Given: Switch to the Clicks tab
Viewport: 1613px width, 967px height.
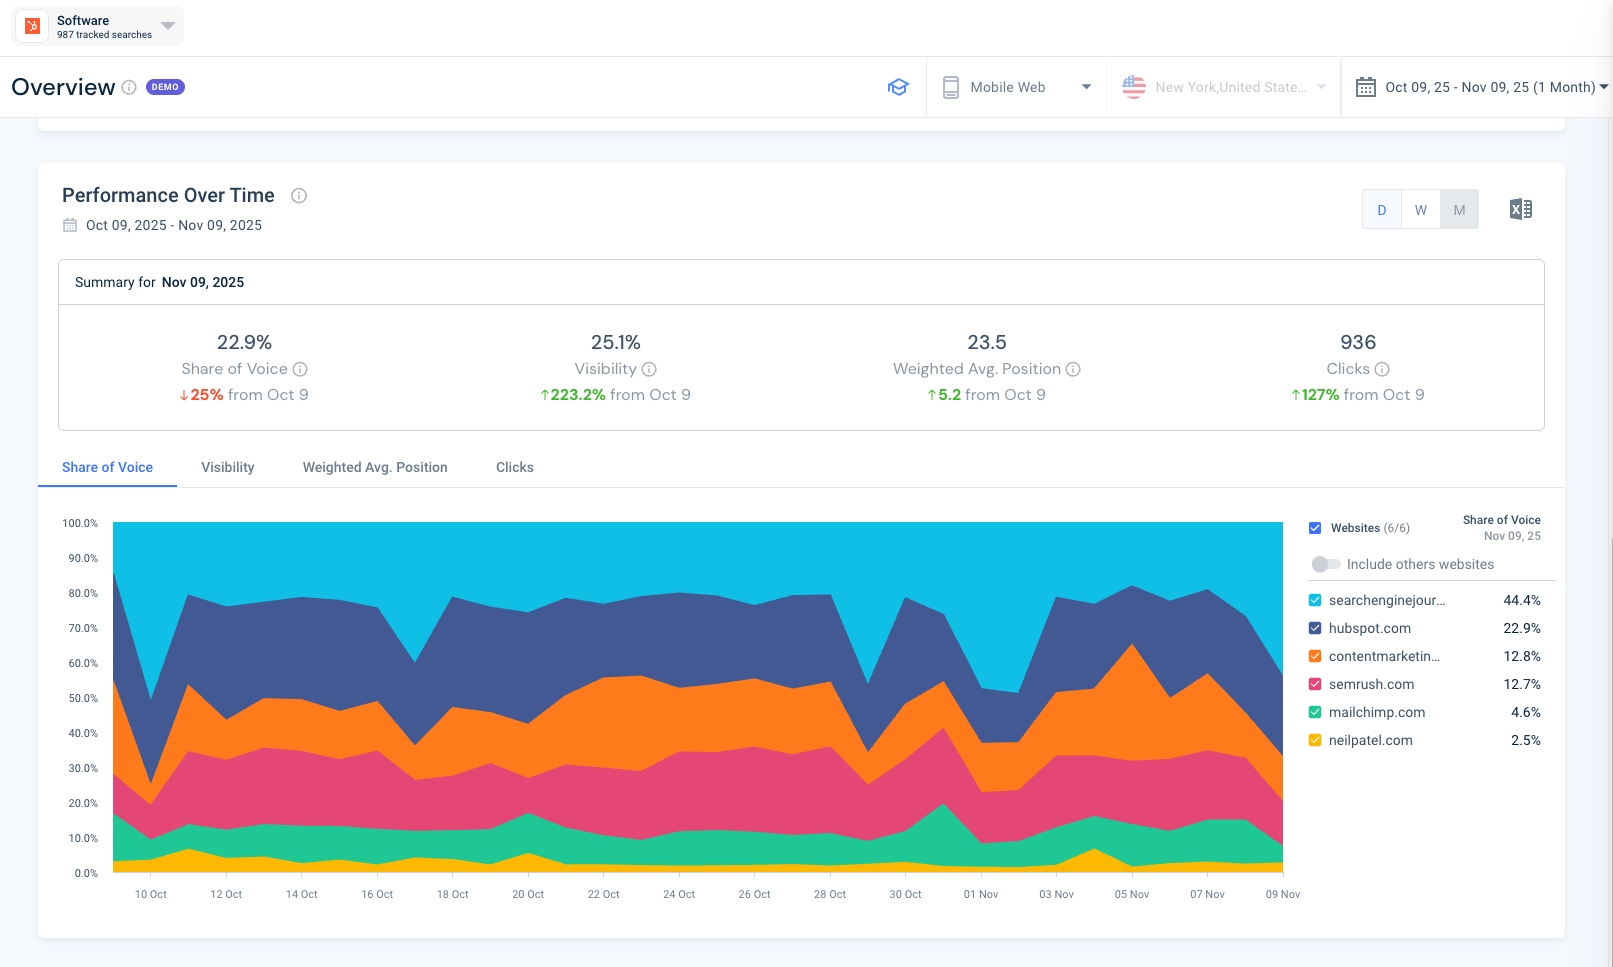Looking at the screenshot, I should tap(514, 467).
